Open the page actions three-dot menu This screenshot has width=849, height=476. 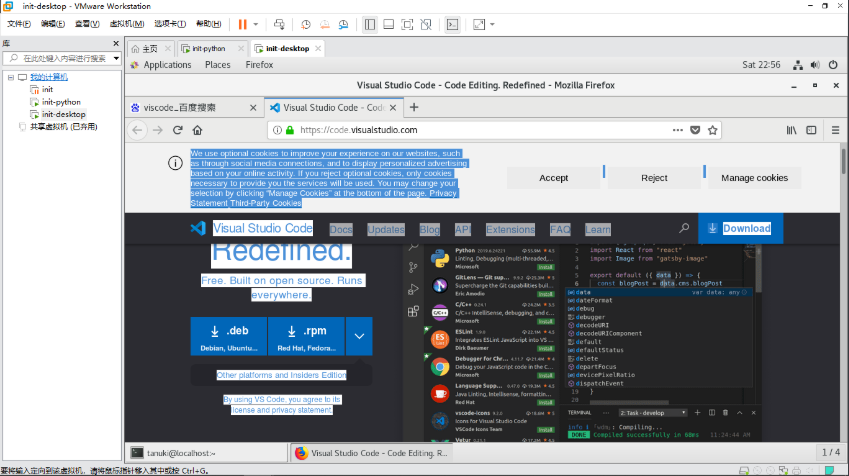click(677, 130)
